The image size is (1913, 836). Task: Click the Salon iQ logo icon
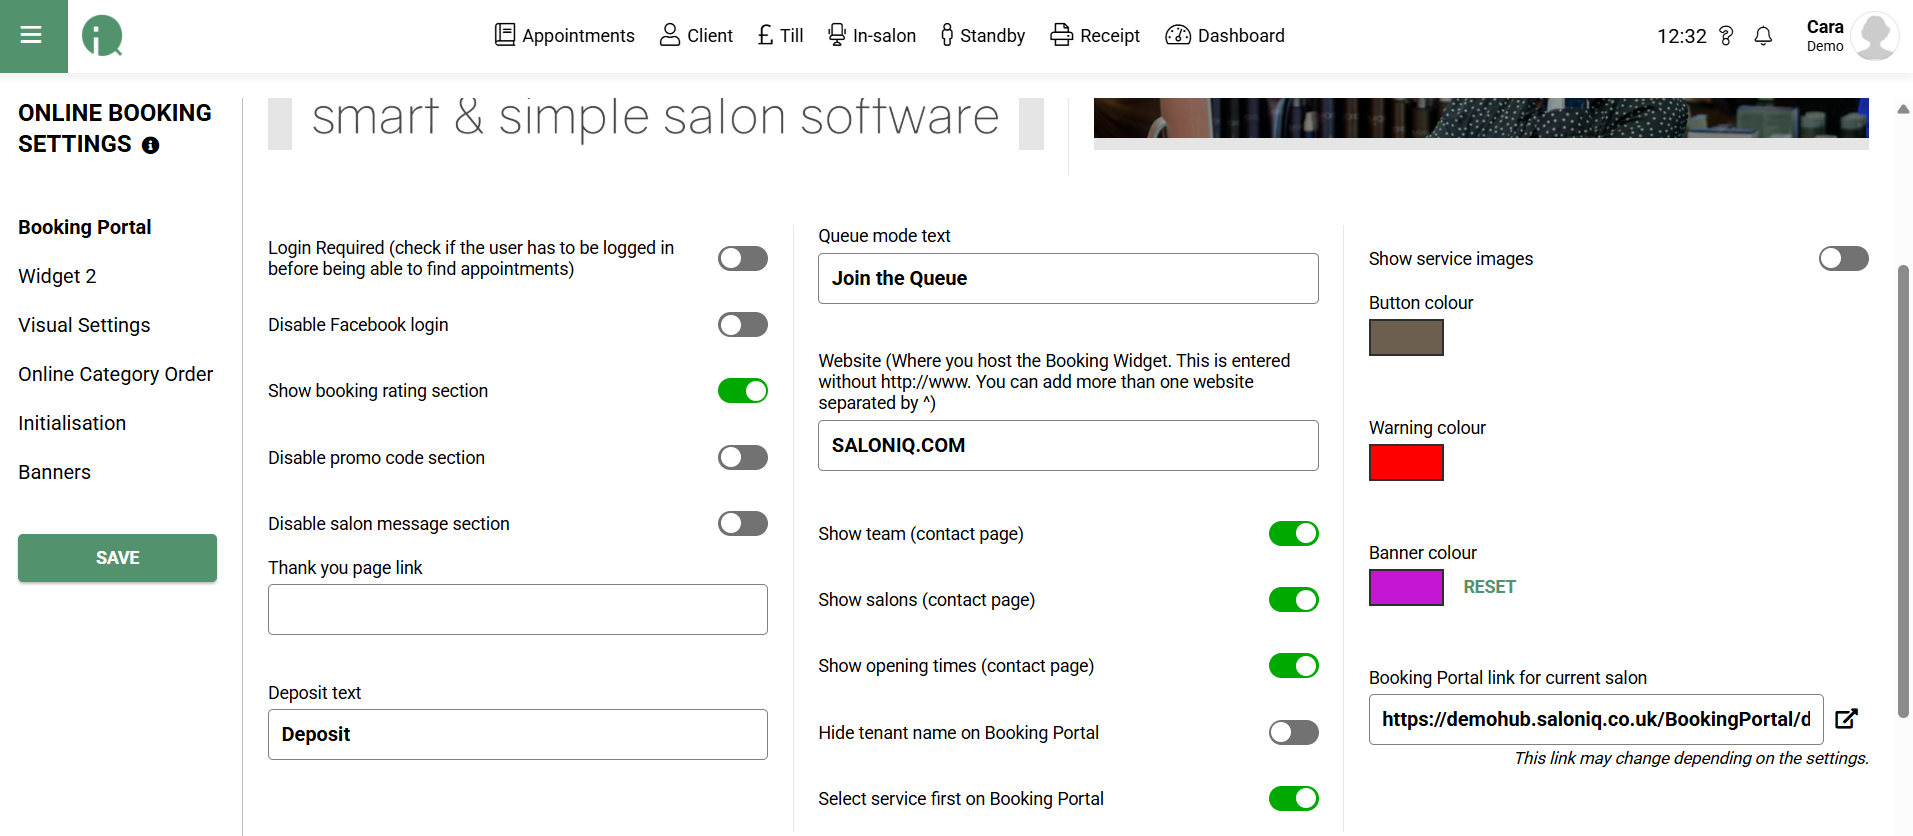pos(102,36)
